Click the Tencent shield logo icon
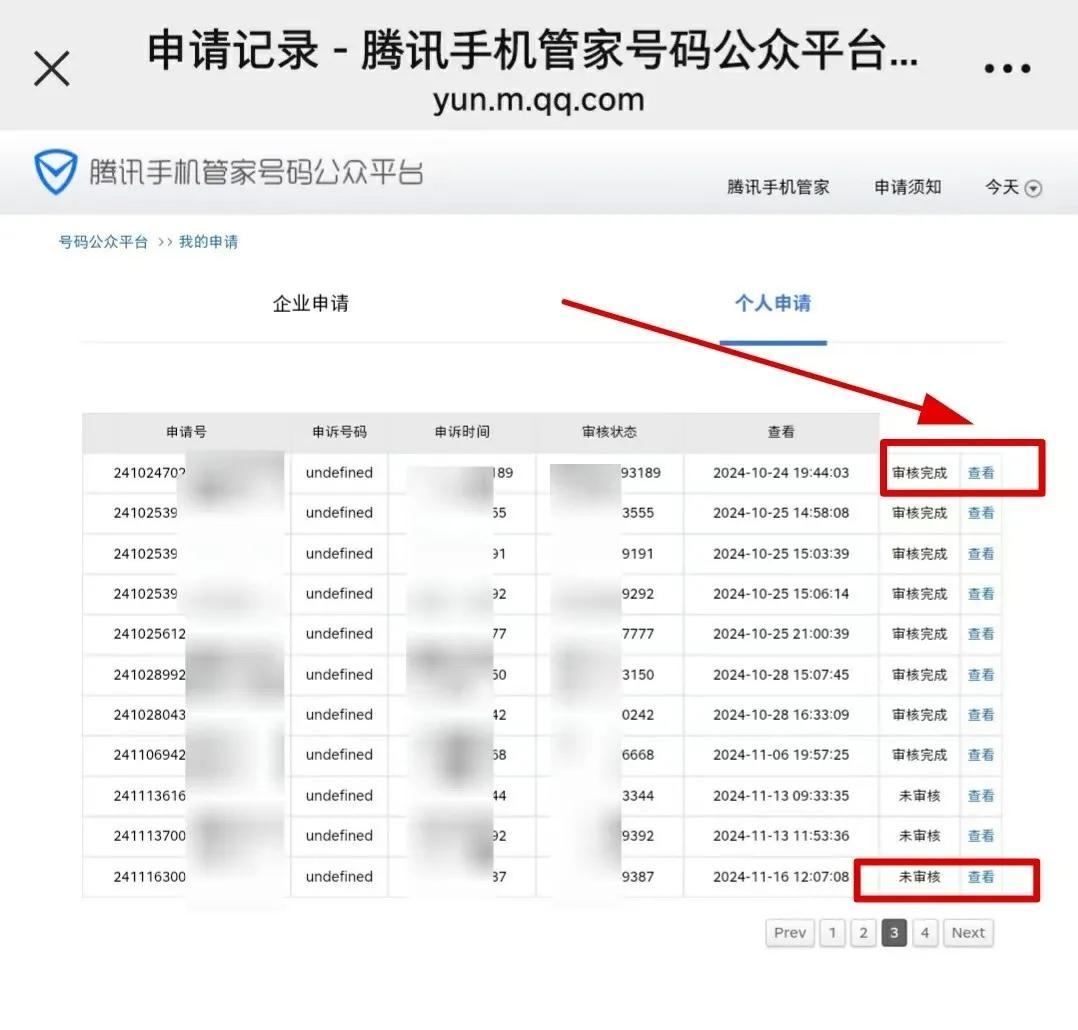1078x1030 pixels. pos(56,171)
